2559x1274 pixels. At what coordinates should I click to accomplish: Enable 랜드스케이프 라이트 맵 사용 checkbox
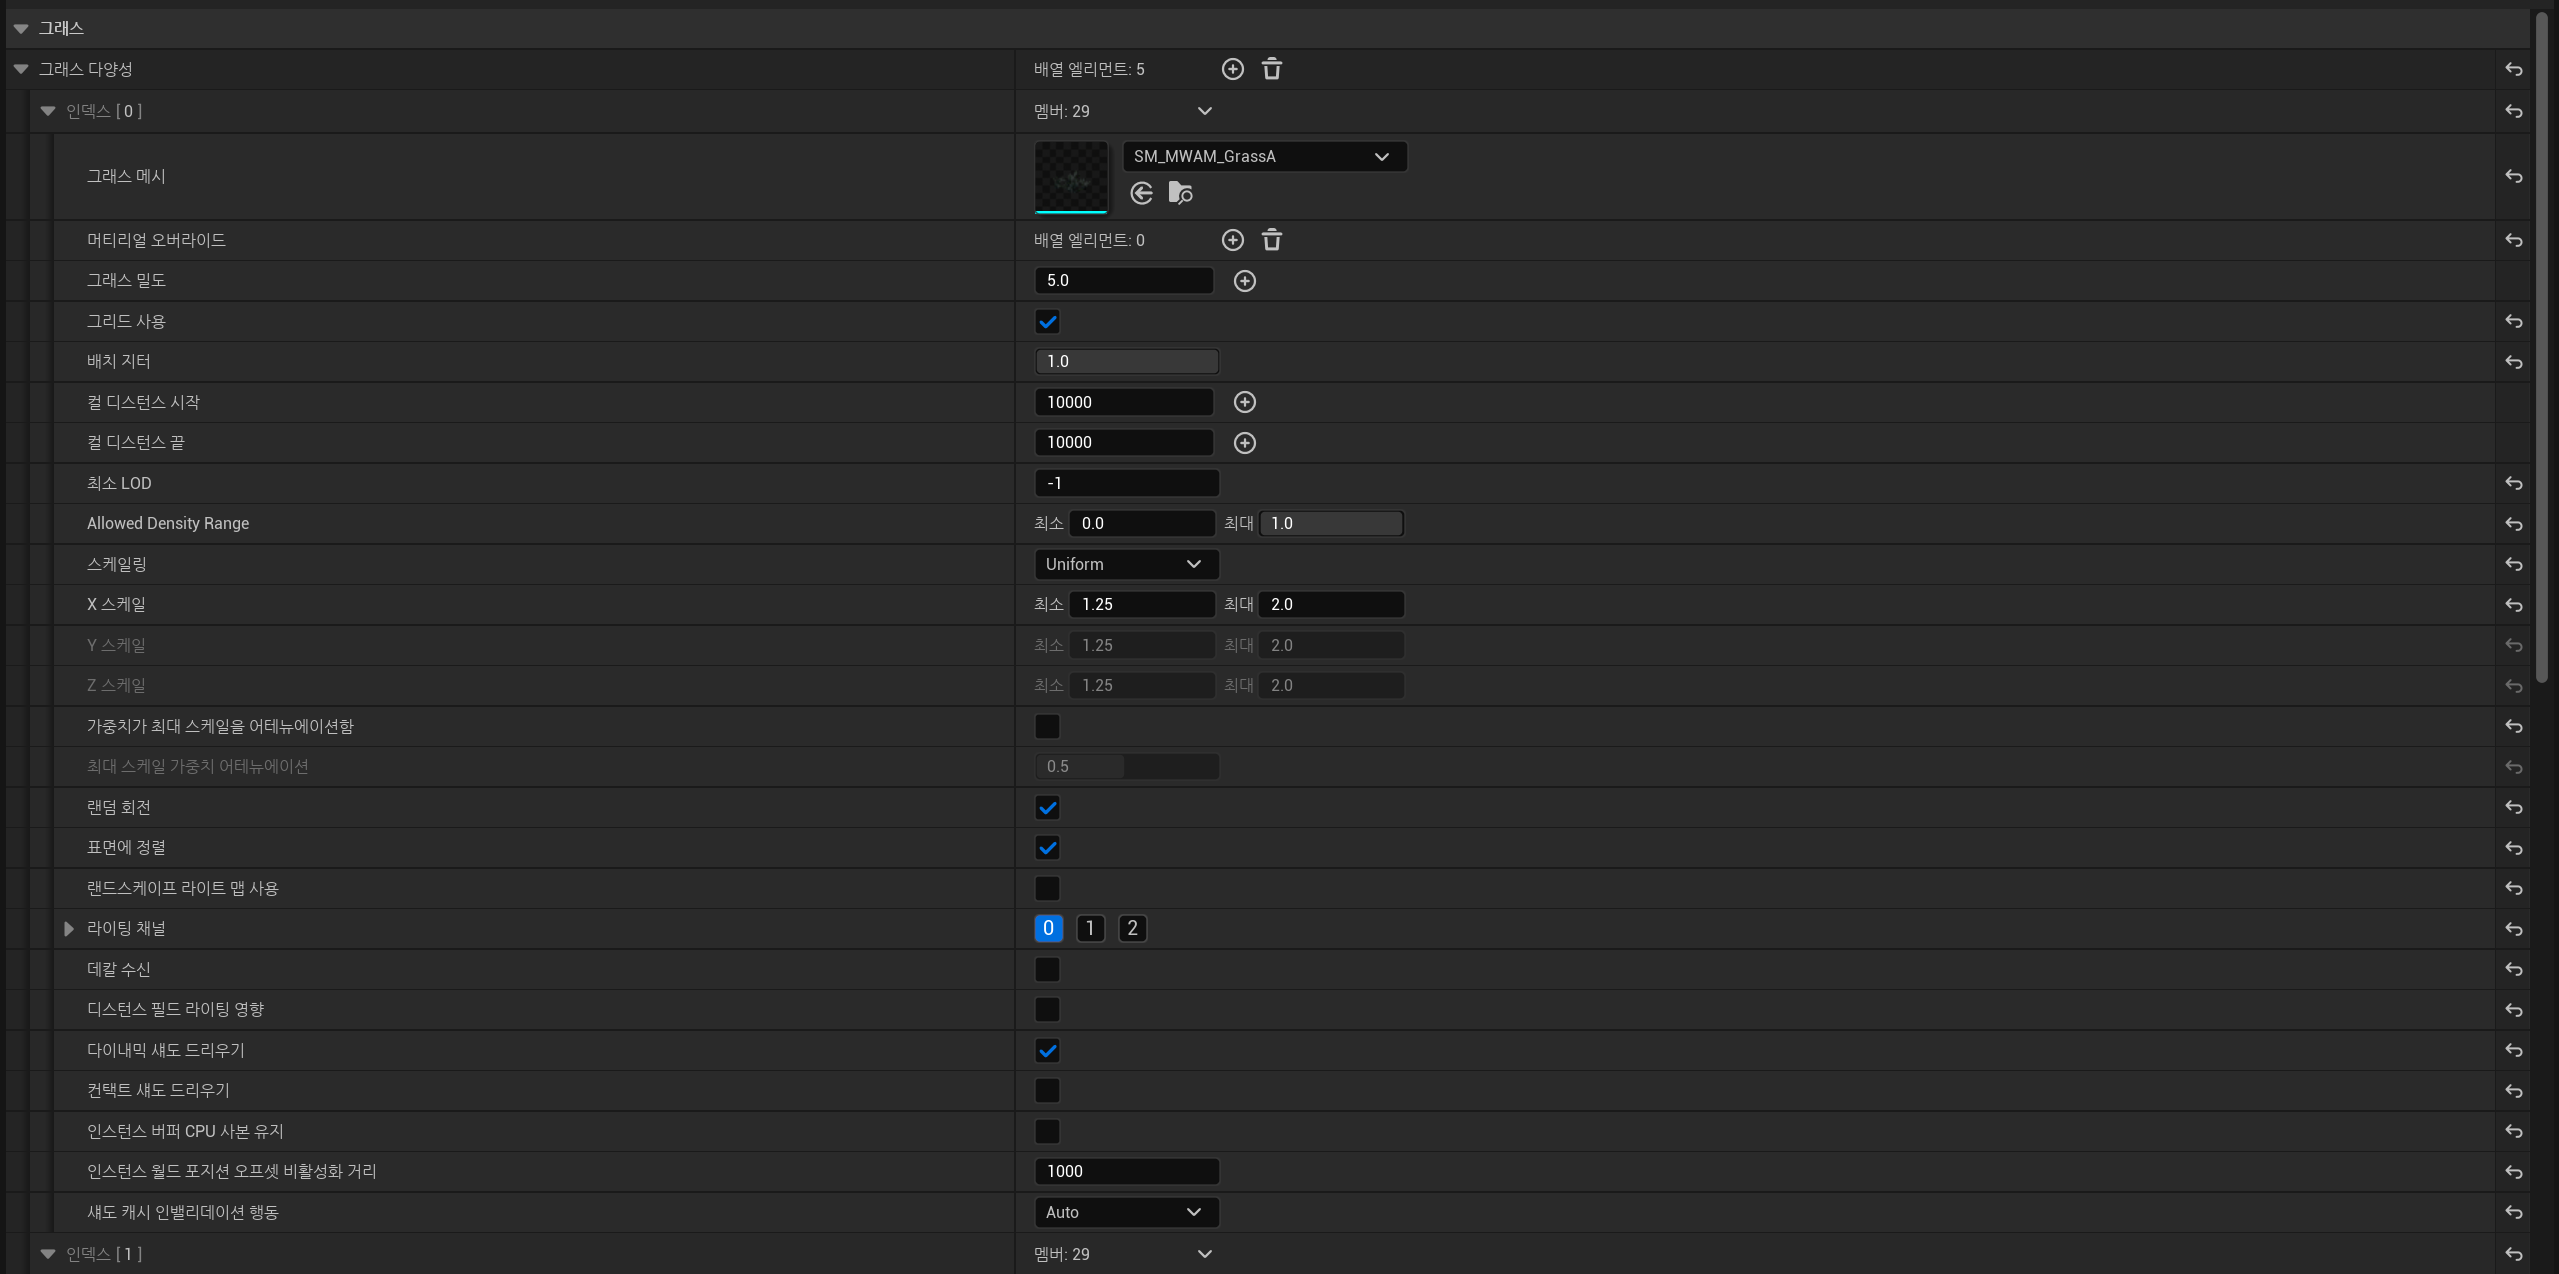1047,888
